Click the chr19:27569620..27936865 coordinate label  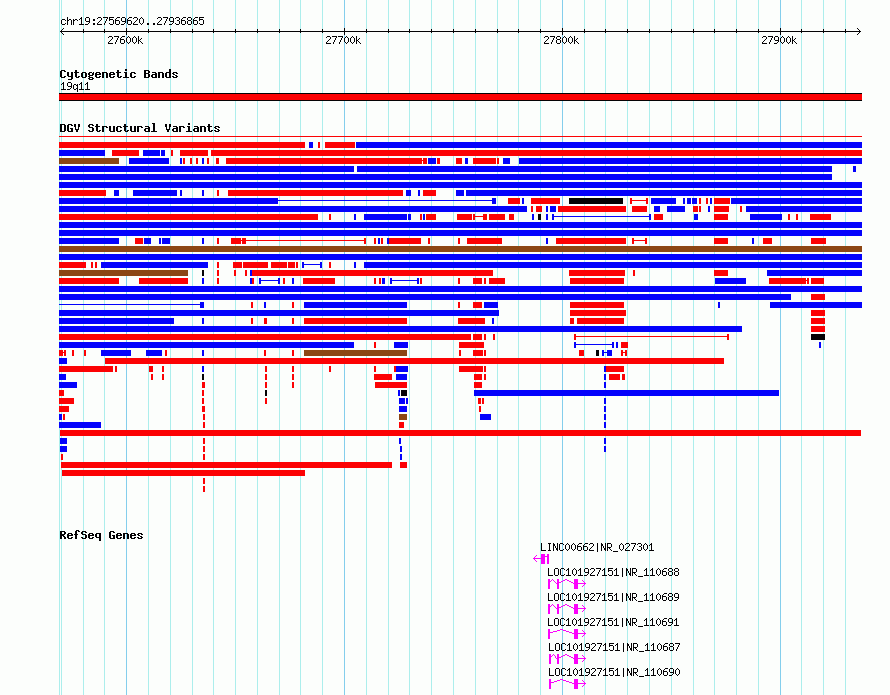point(132,21)
